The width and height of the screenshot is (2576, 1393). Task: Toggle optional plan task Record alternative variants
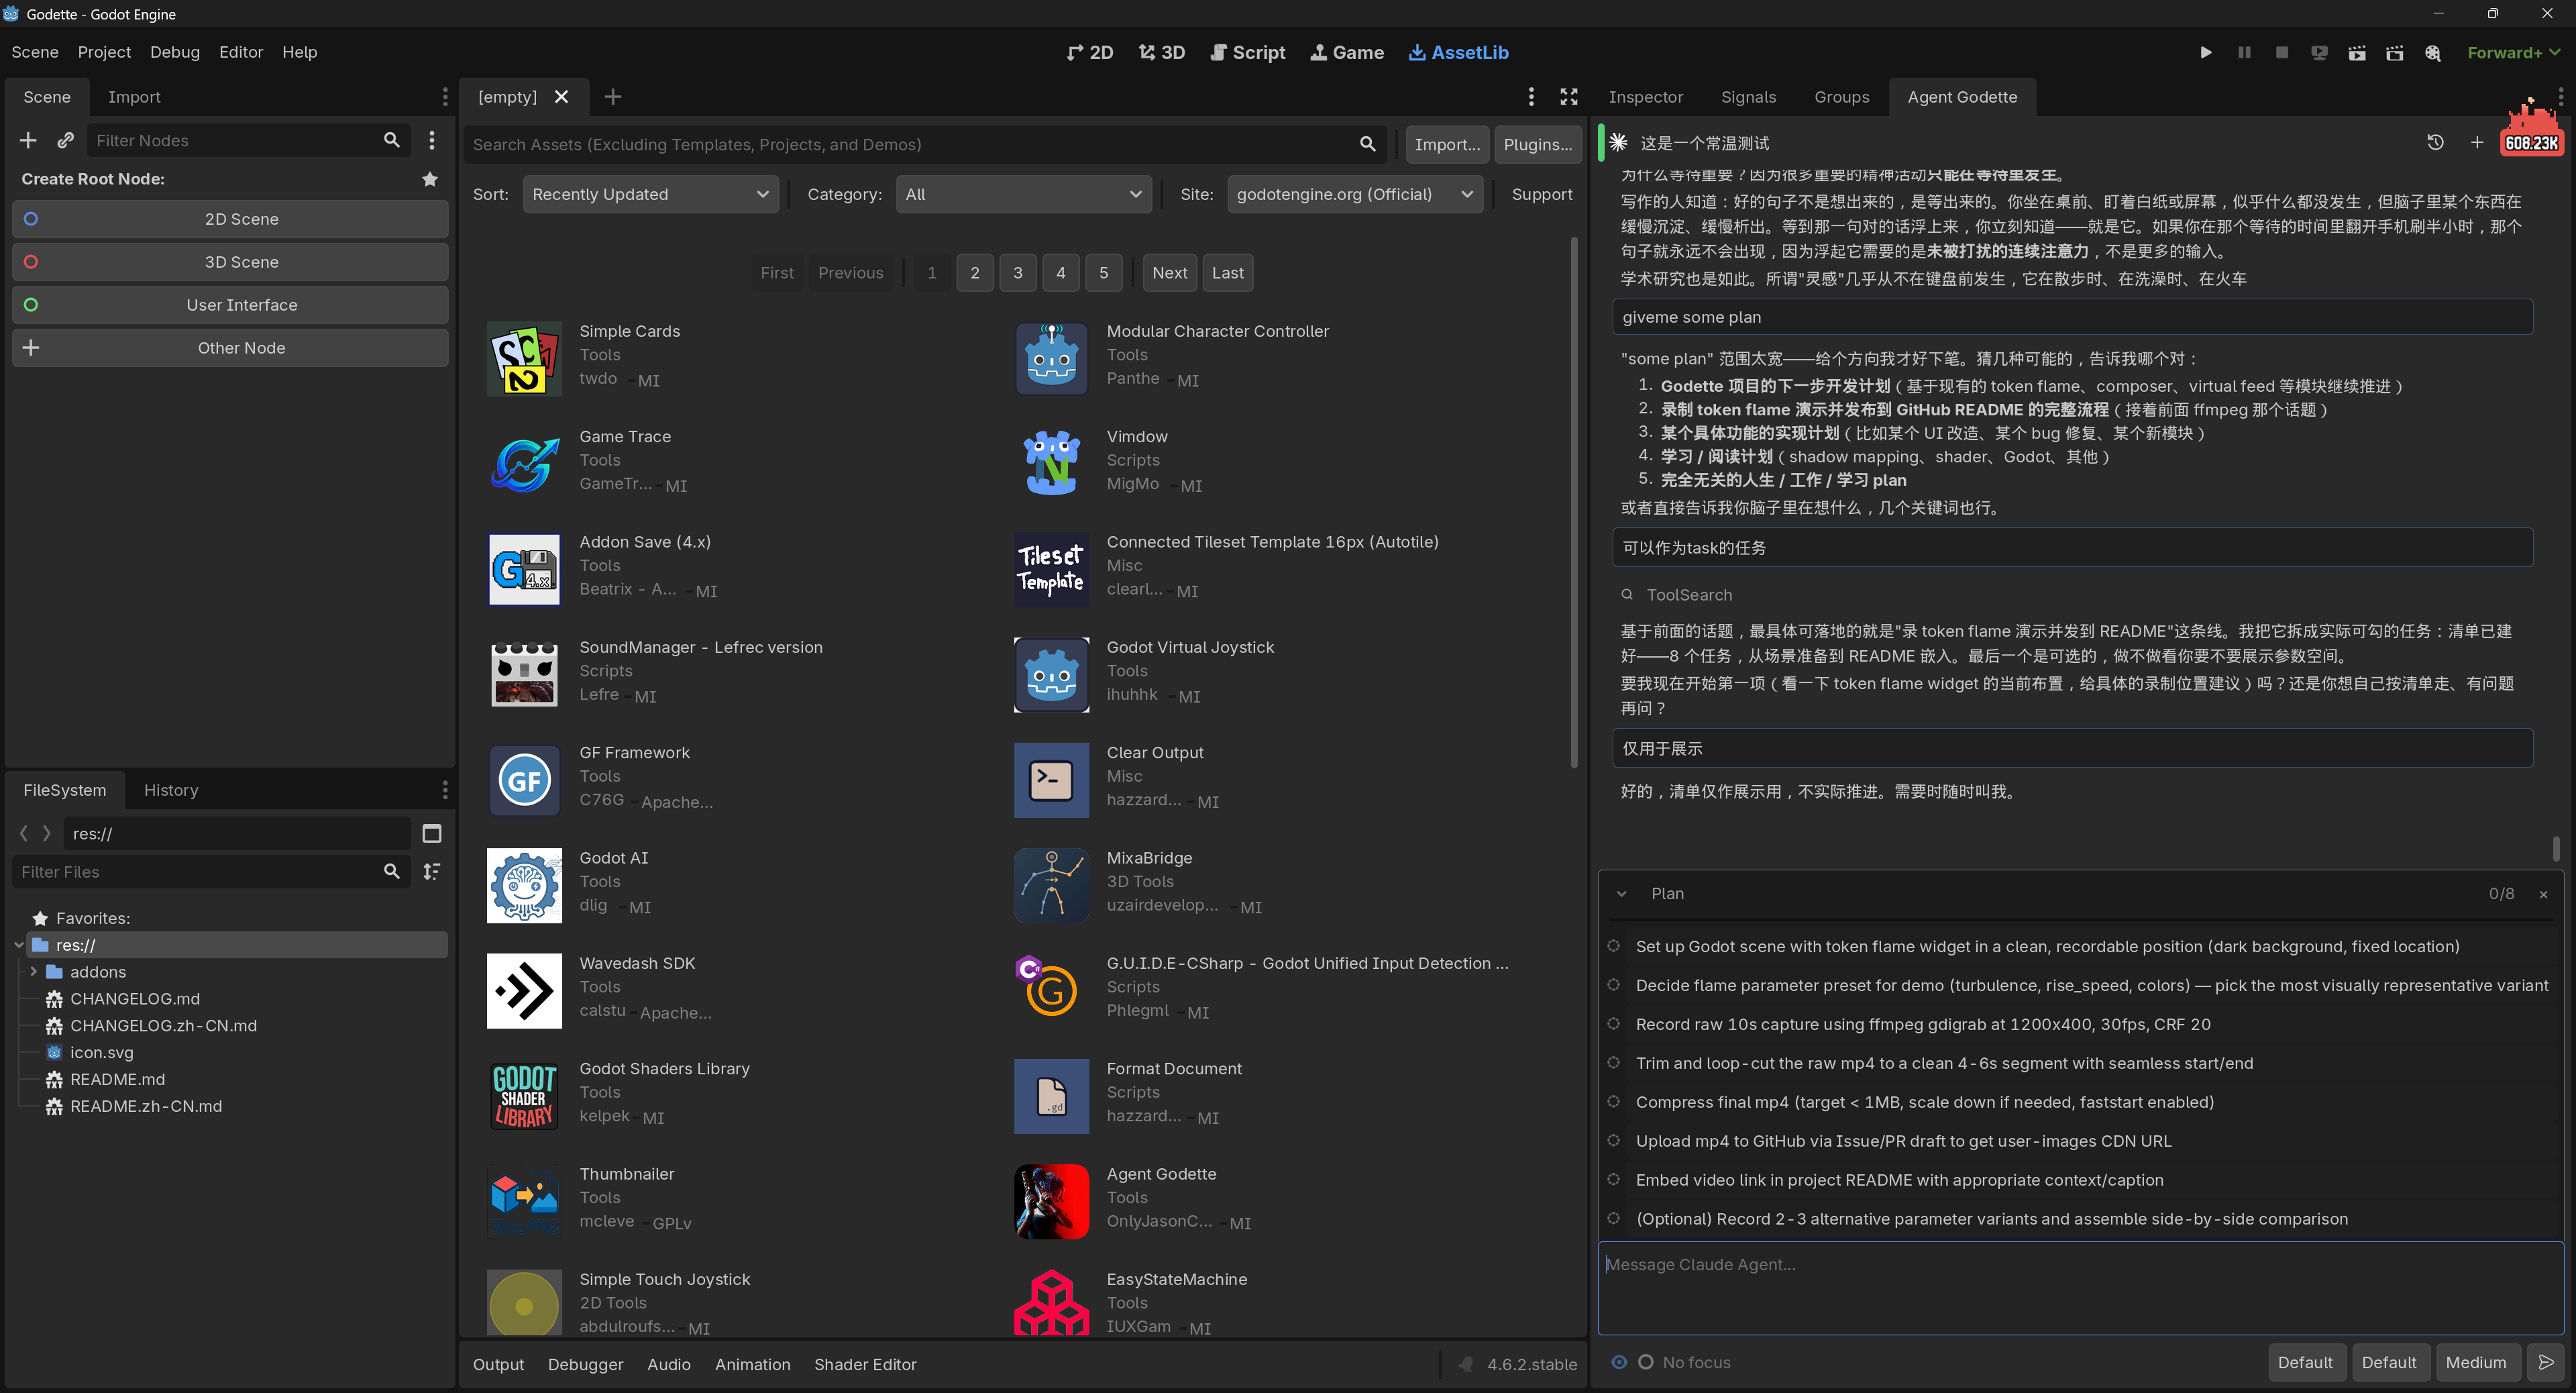point(1613,1218)
